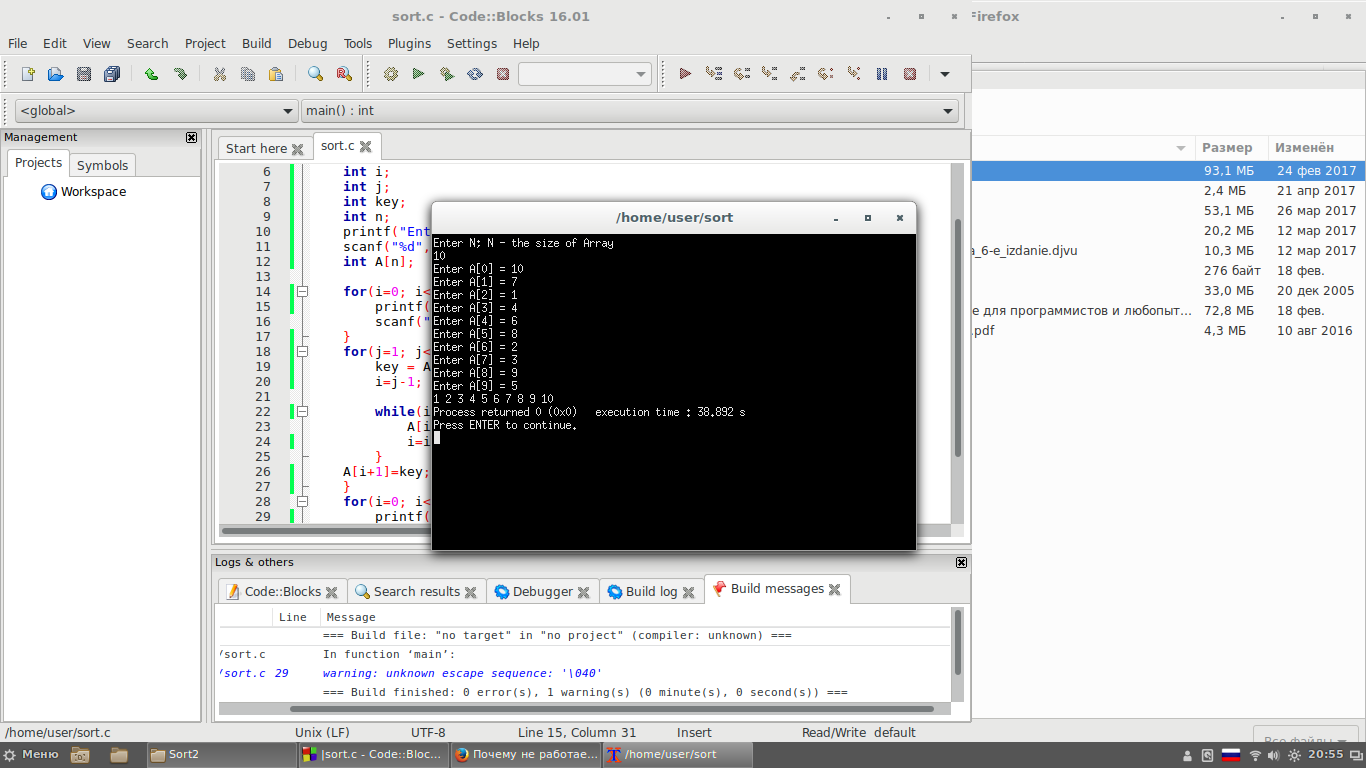Viewport: 1366px width, 768px height.
Task: Click the editor vertical scrollbar
Action: point(958,340)
